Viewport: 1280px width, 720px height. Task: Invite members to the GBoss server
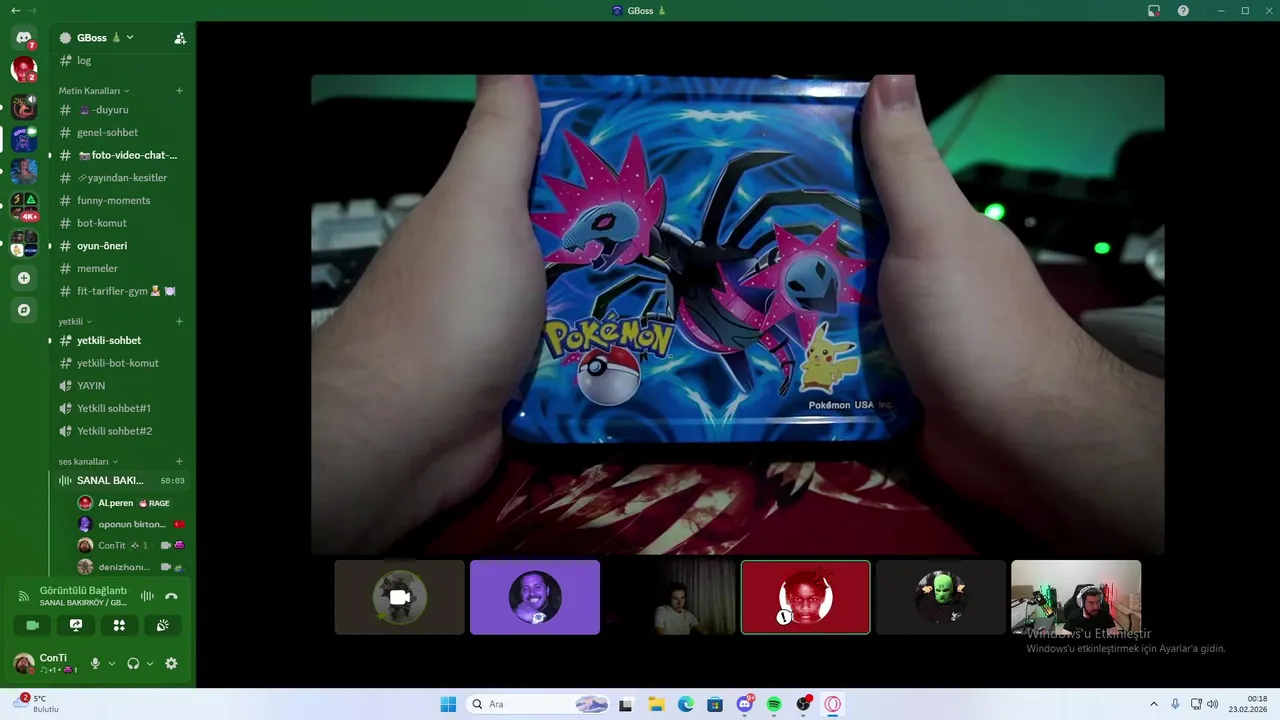[180, 38]
